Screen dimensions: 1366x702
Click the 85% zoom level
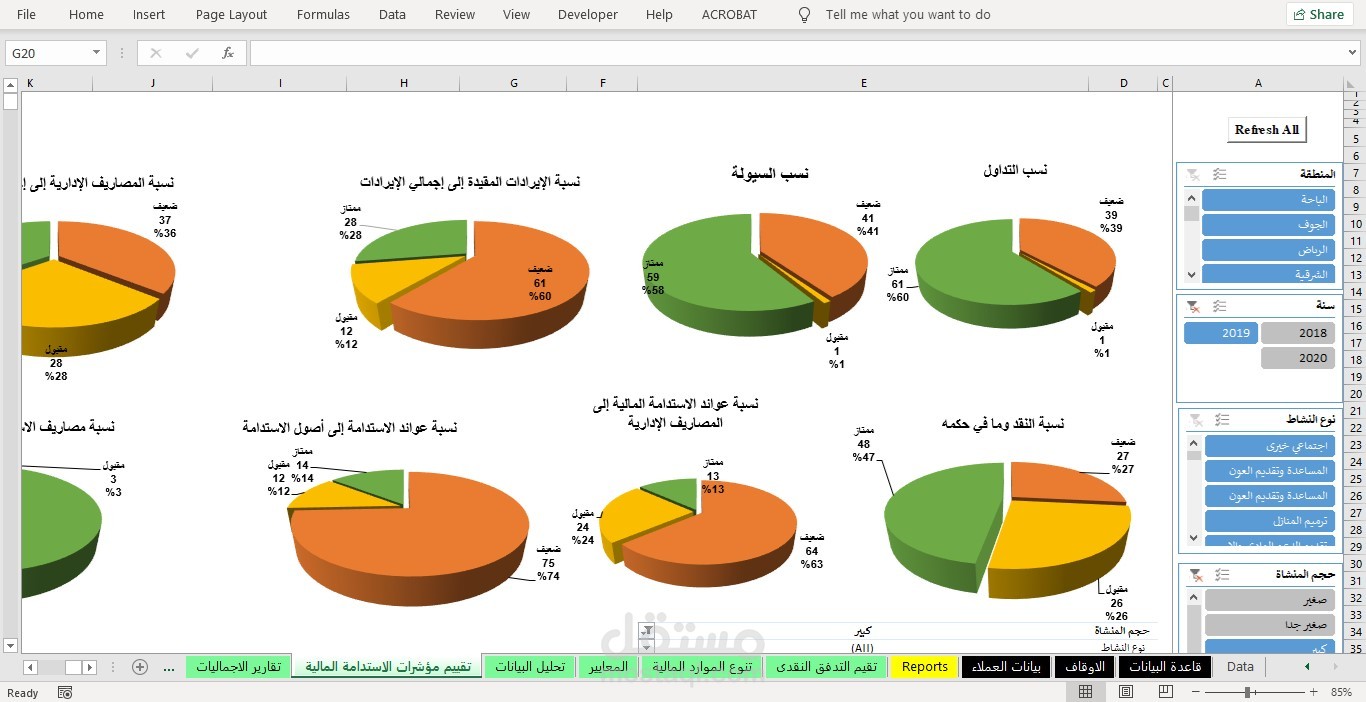pos(1342,692)
